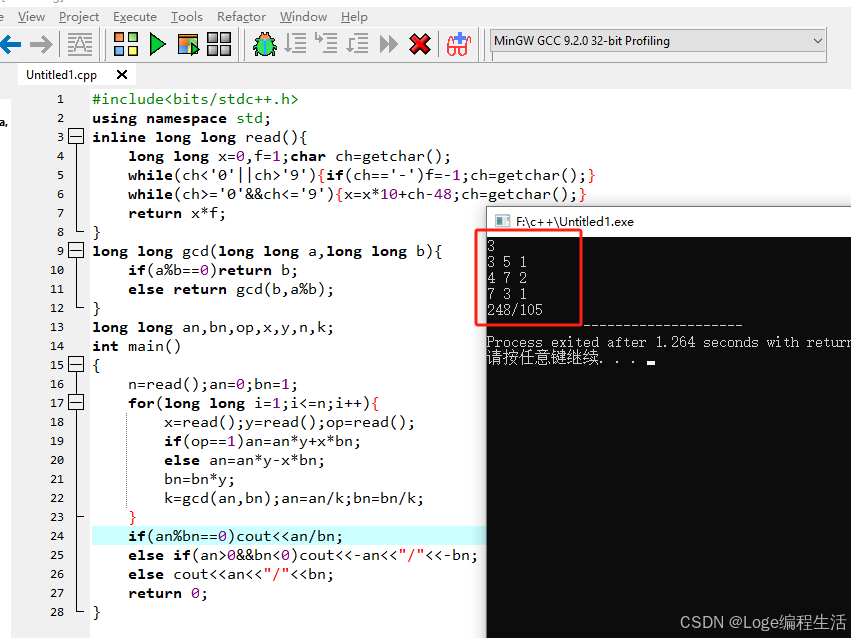The height and width of the screenshot is (638, 851).
Task: Click the second debug step lines icon
Action: [326, 43]
